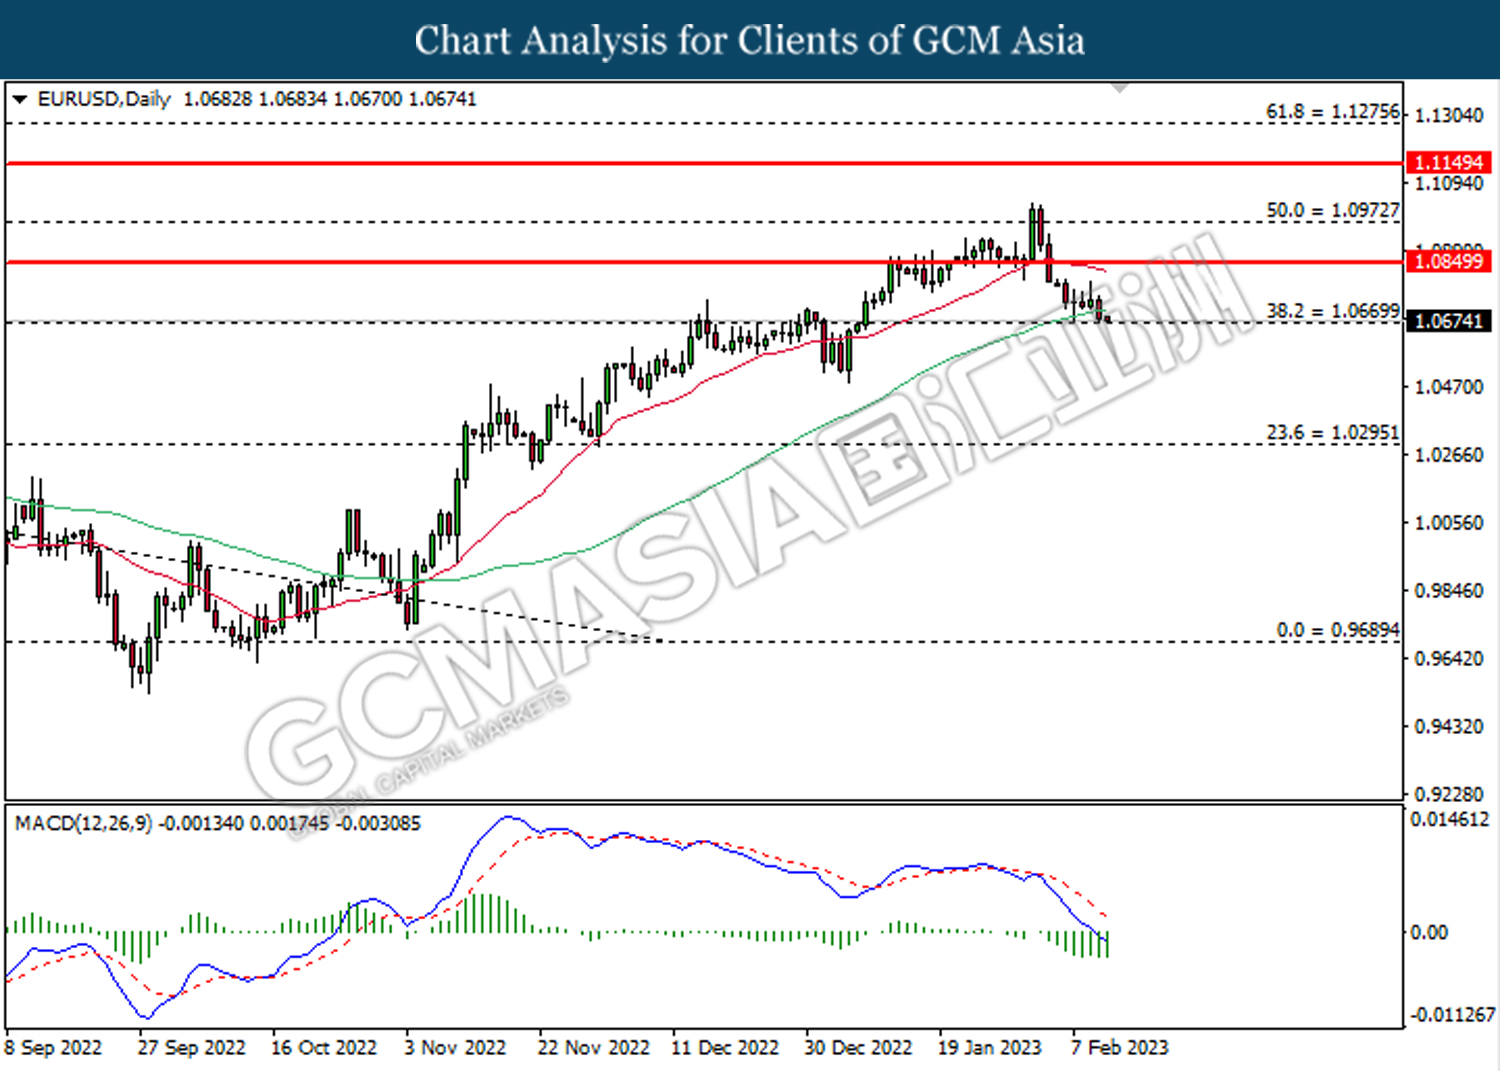1500x1071 pixels.
Task: Click the -0.011267 MACD scale label
Action: click(x=1452, y=1015)
